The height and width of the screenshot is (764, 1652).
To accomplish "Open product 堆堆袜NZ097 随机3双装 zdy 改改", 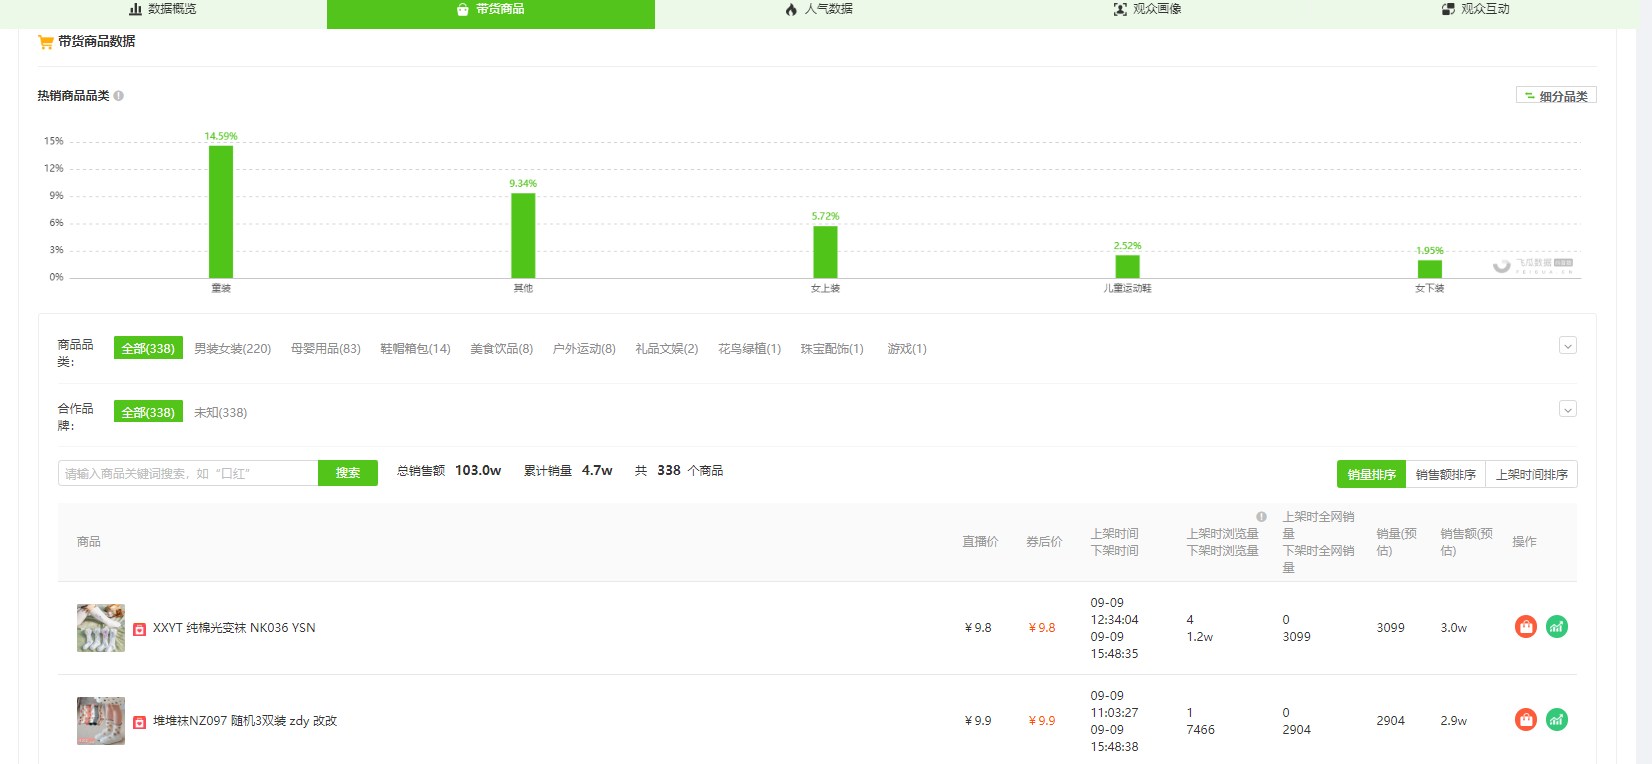I will pyautogui.click(x=245, y=721).
